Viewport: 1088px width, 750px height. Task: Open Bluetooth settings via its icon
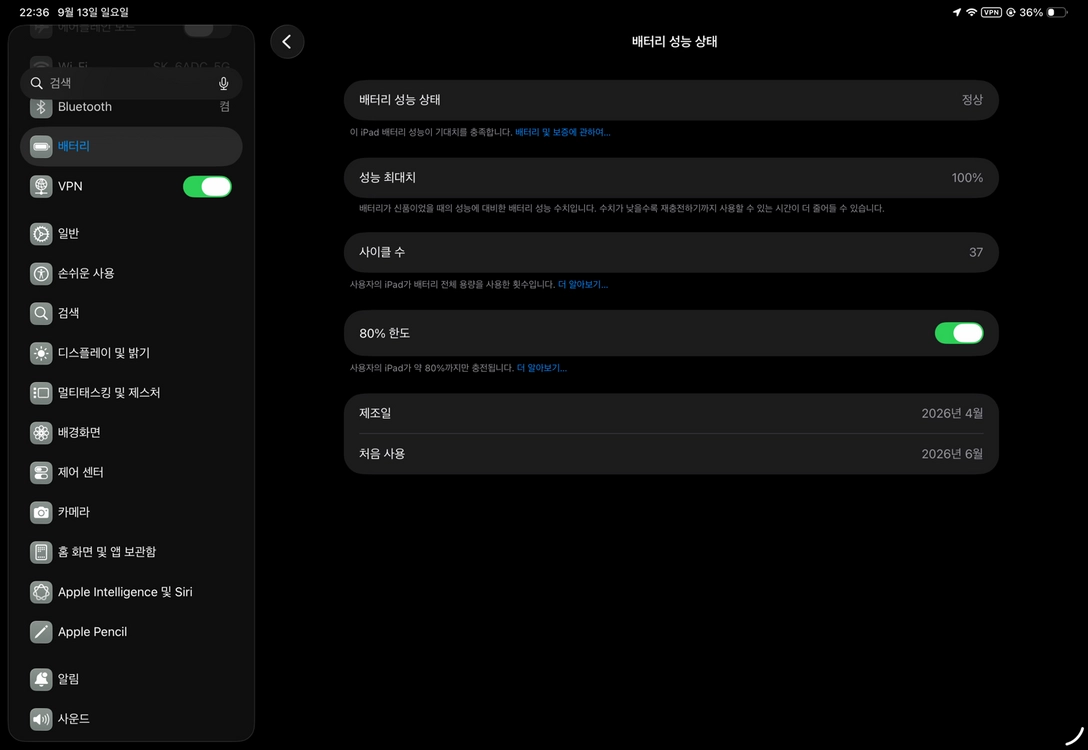click(41, 107)
